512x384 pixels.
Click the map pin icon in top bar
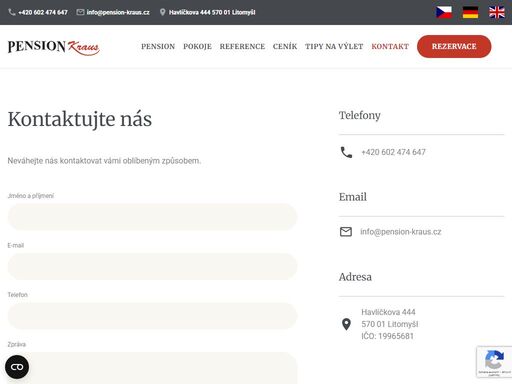coord(162,12)
